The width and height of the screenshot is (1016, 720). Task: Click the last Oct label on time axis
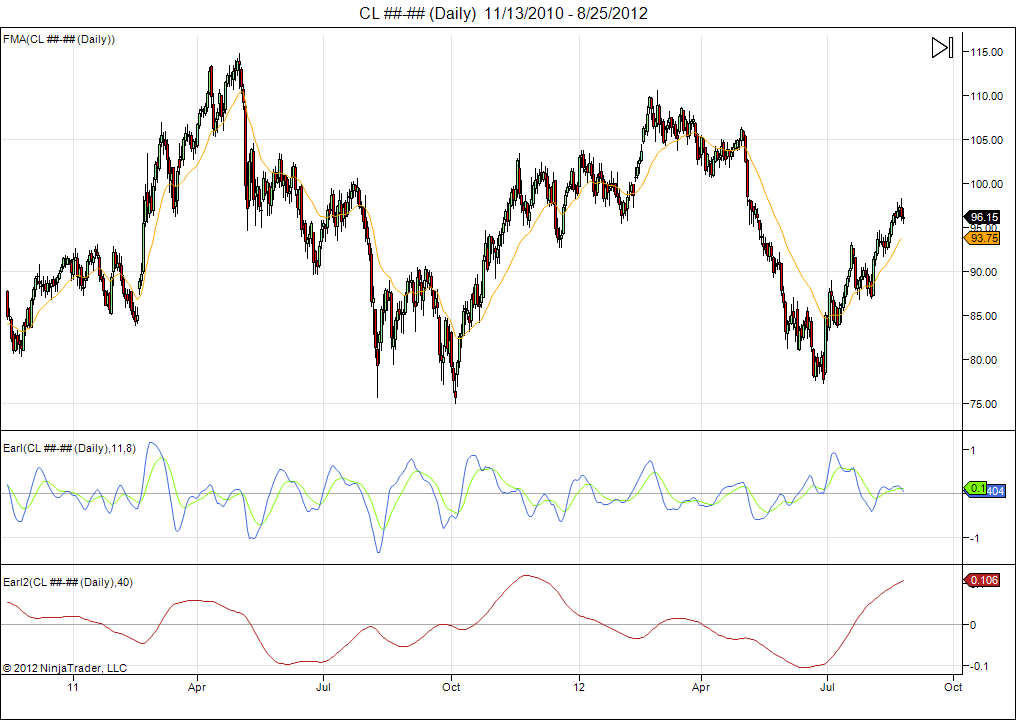[x=953, y=688]
